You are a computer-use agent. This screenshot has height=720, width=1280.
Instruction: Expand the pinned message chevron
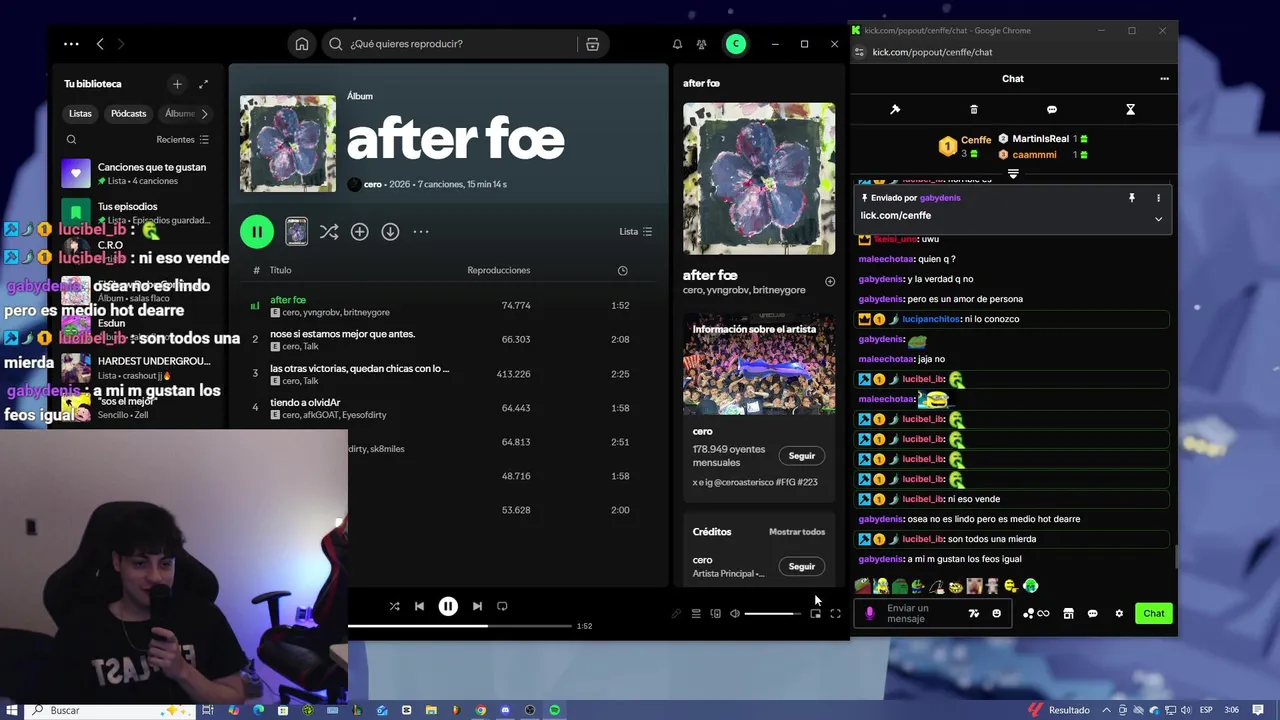[x=1158, y=219]
